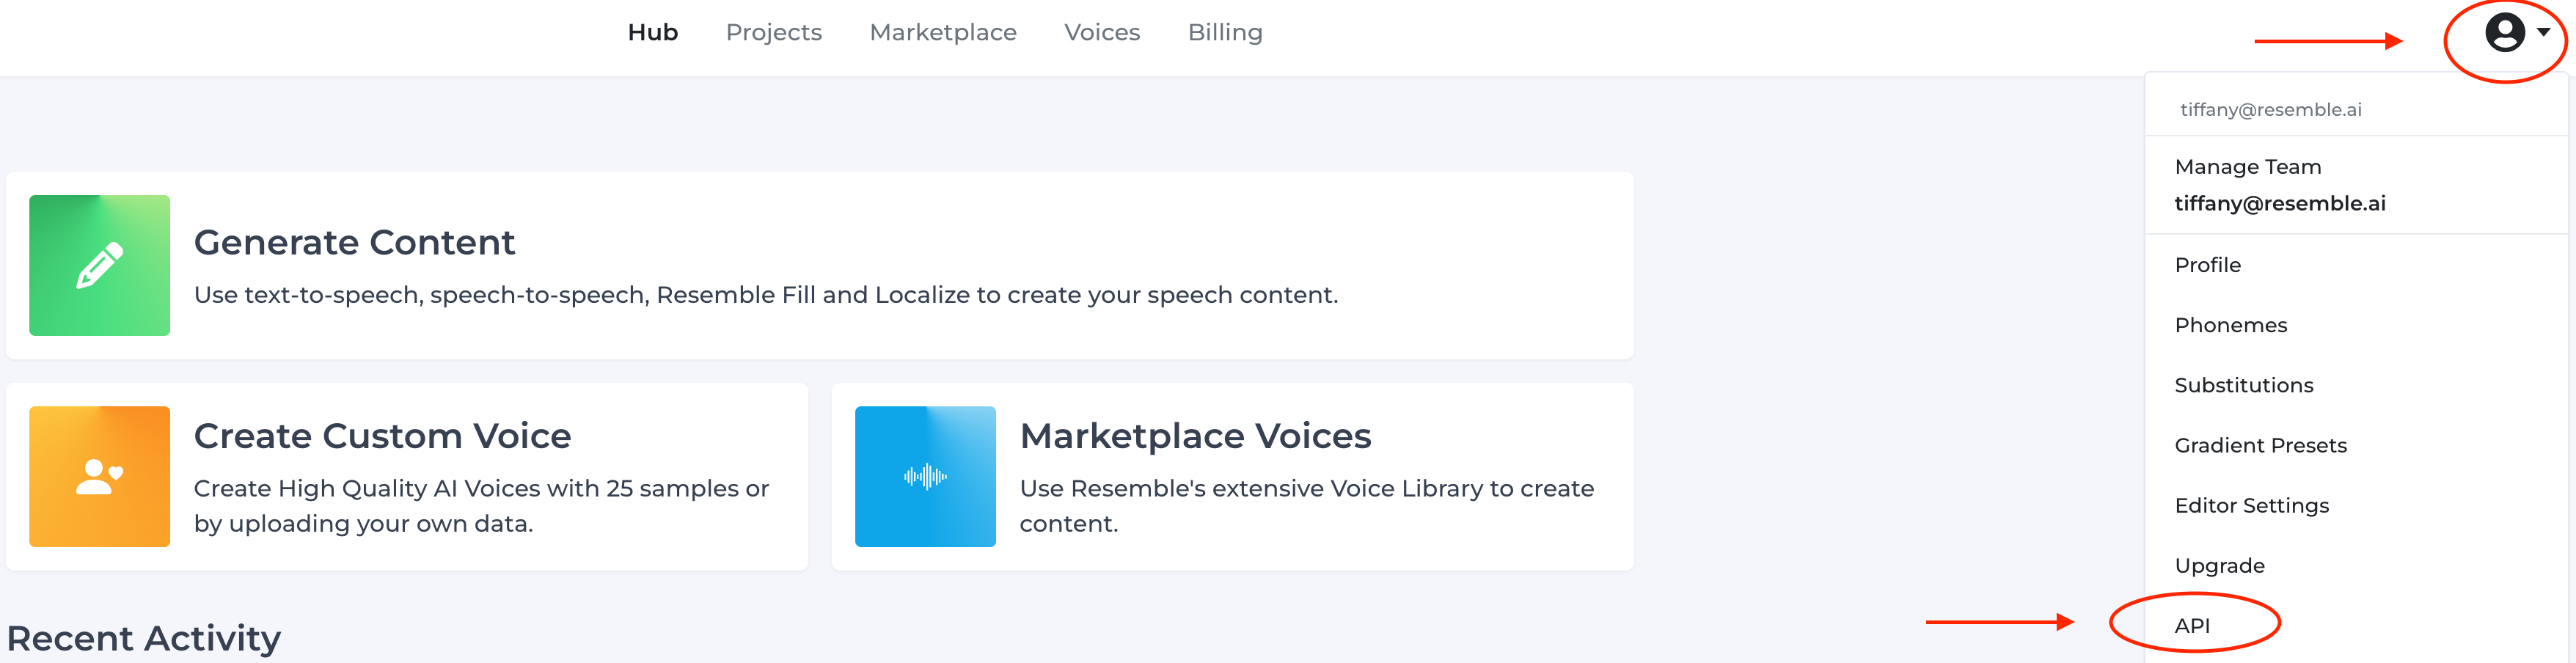Image resolution: width=2576 pixels, height=663 pixels.
Task: Choose Phonemes in the dropdown menu
Action: click(x=2230, y=325)
